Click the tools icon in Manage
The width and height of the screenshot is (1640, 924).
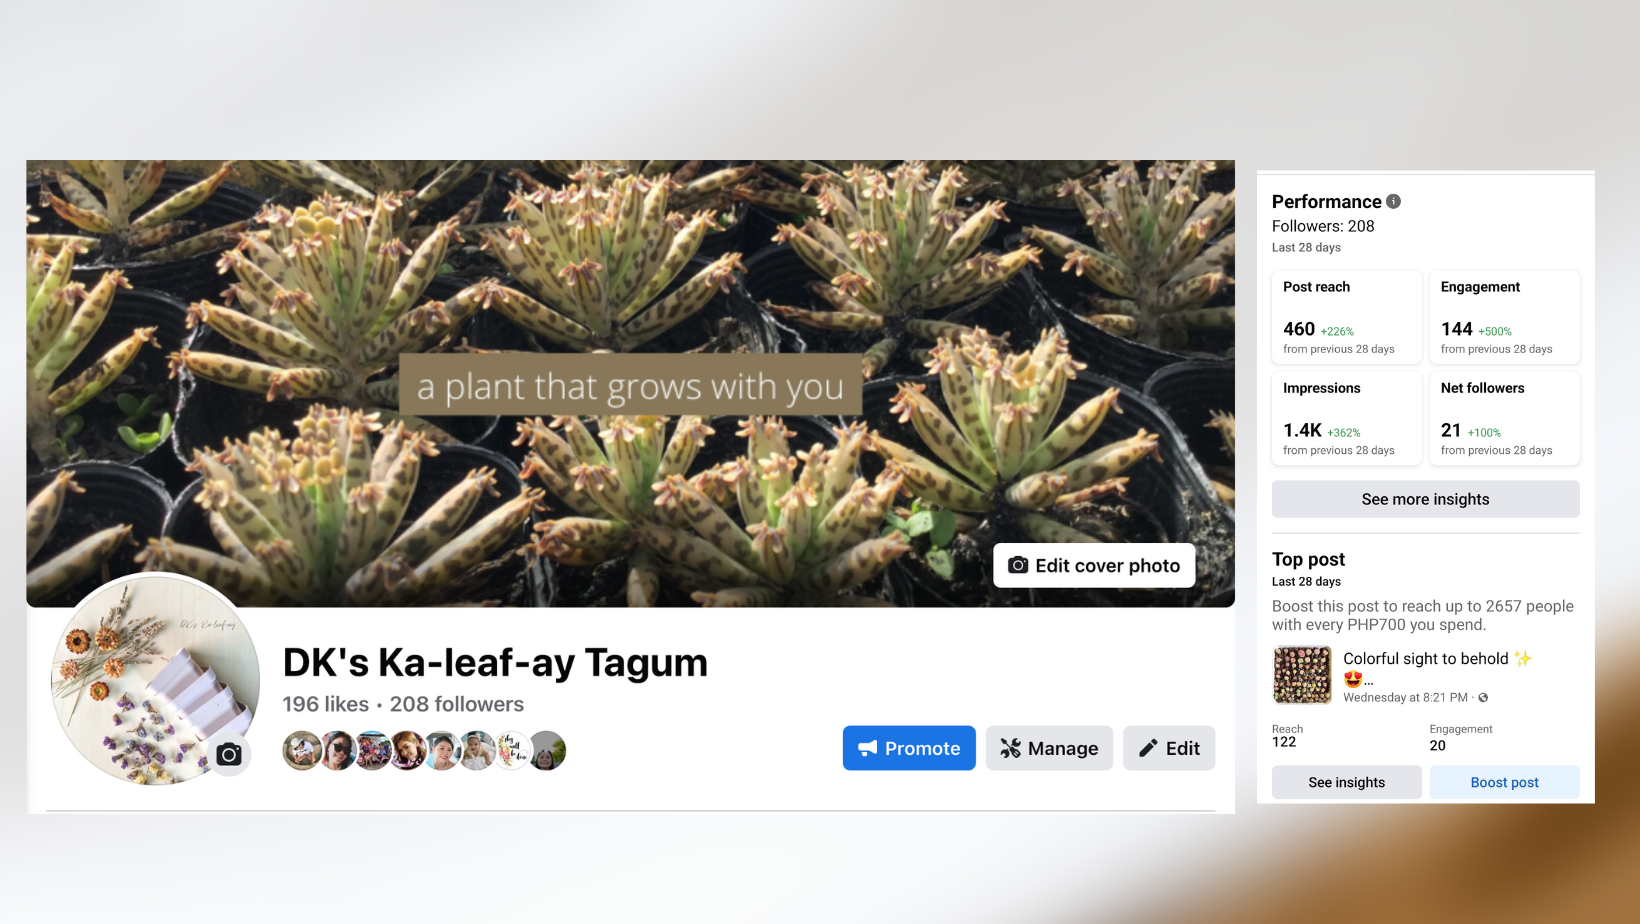point(1010,748)
